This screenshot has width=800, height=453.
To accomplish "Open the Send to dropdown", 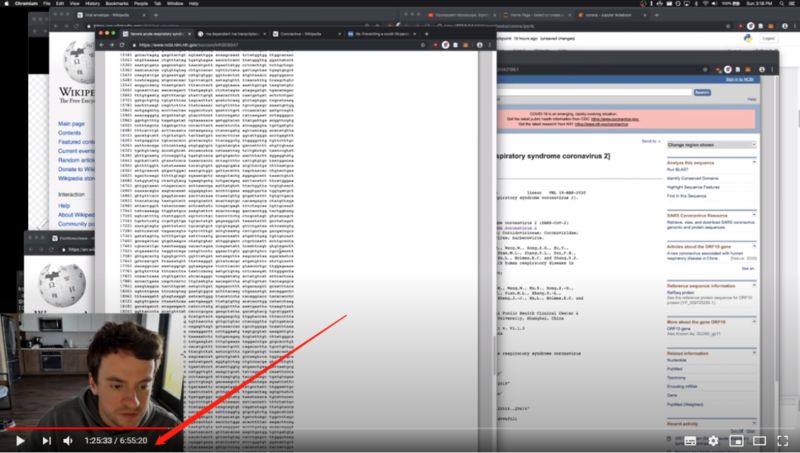I will (651, 141).
